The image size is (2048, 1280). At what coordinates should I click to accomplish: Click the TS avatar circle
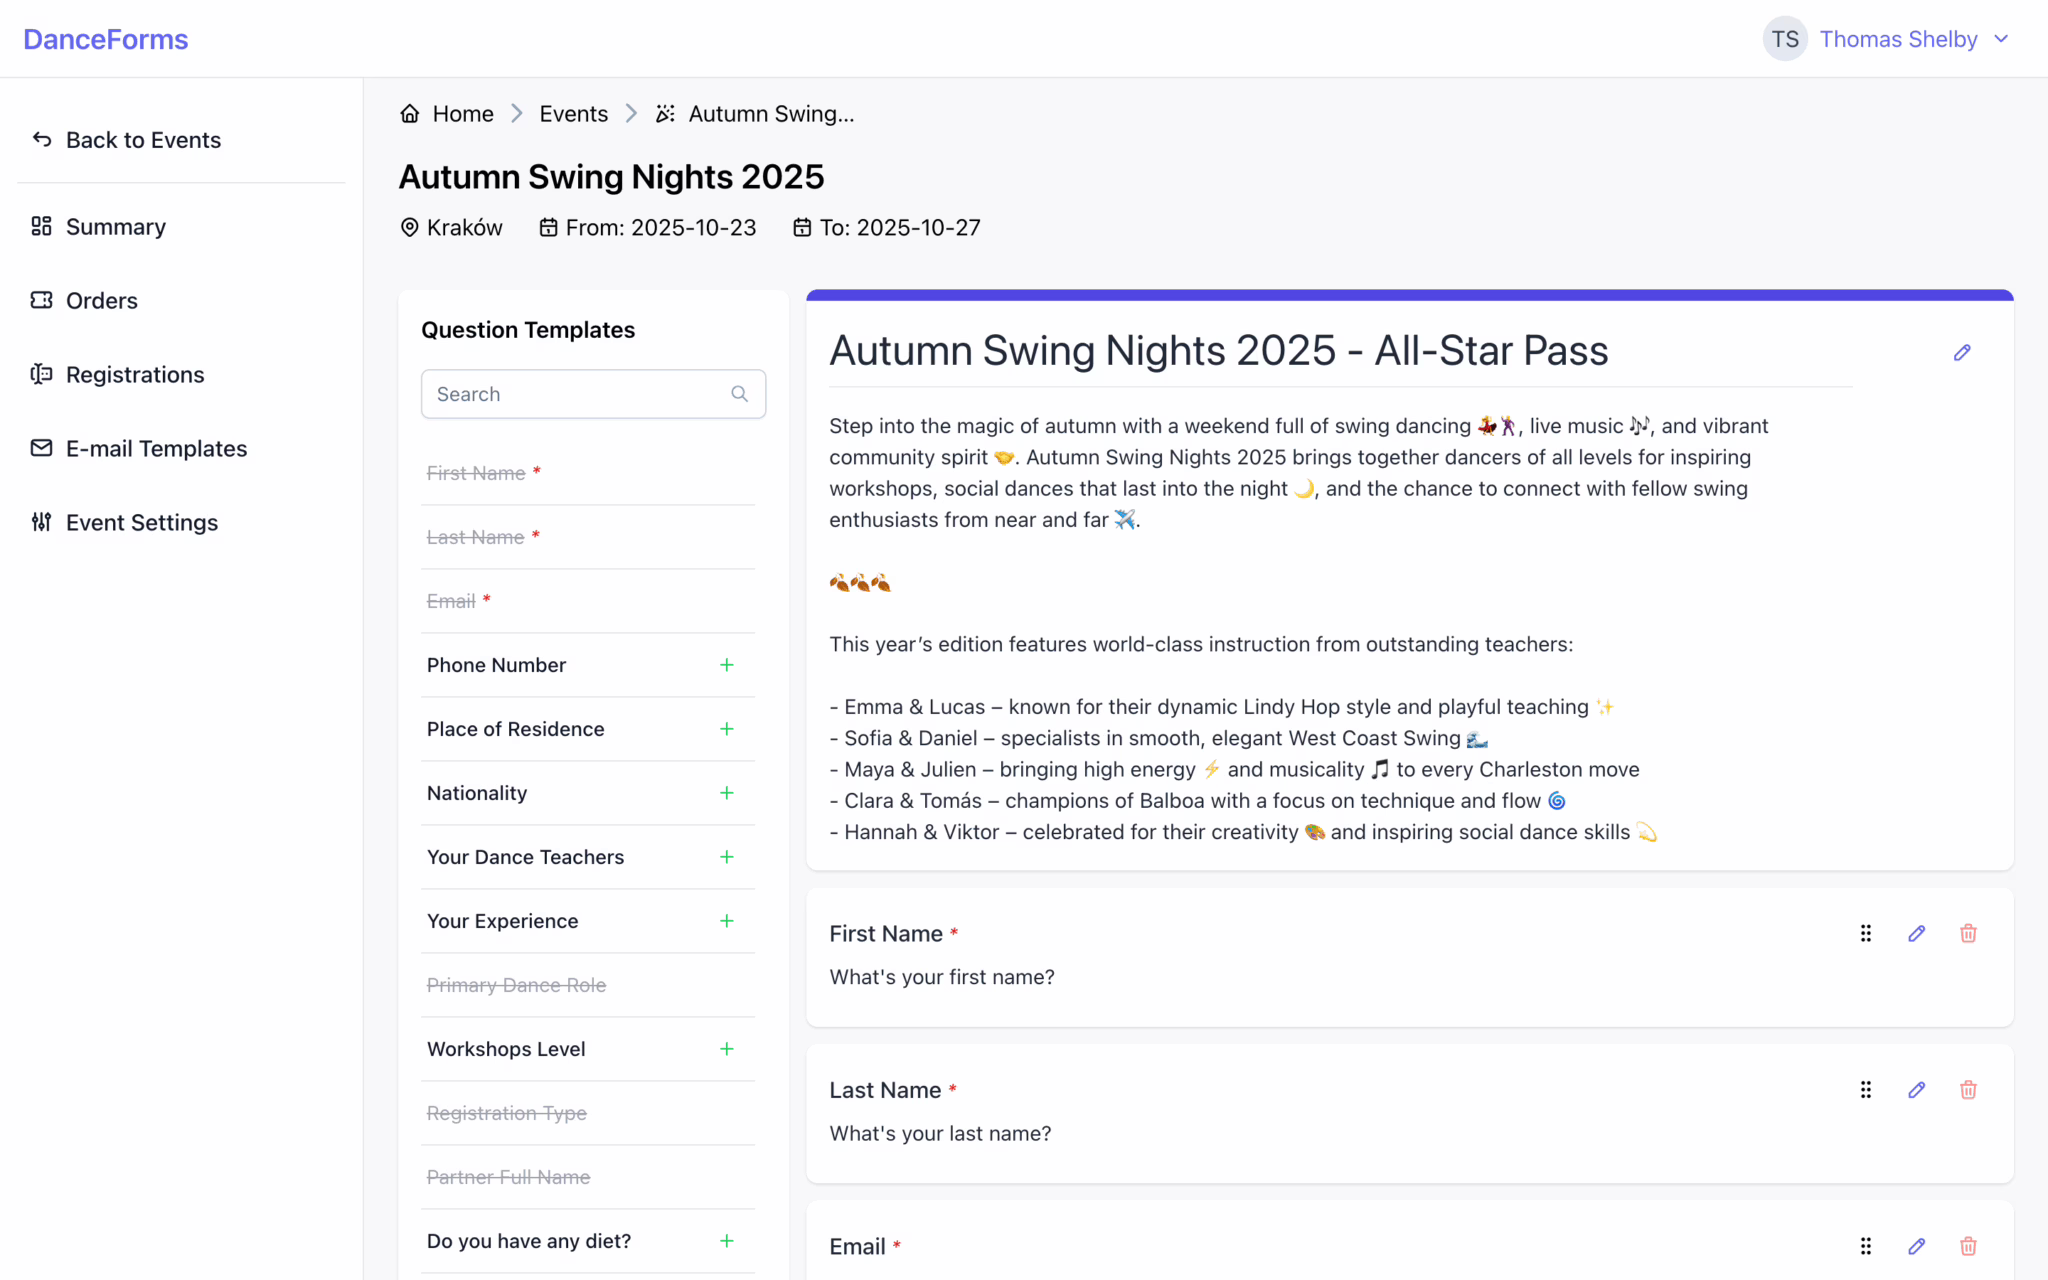coord(1785,39)
